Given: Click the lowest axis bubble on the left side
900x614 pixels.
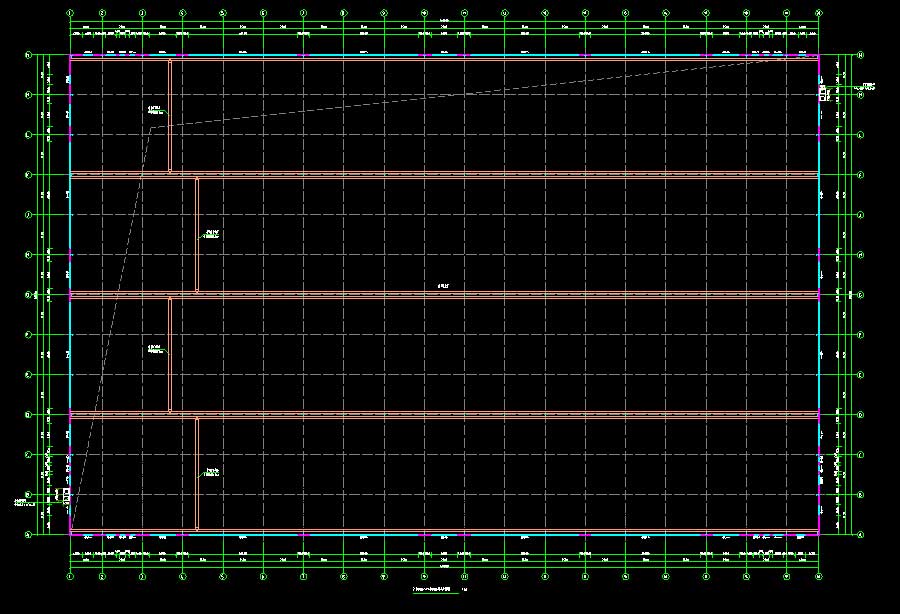Looking at the screenshot, I should (28, 534).
